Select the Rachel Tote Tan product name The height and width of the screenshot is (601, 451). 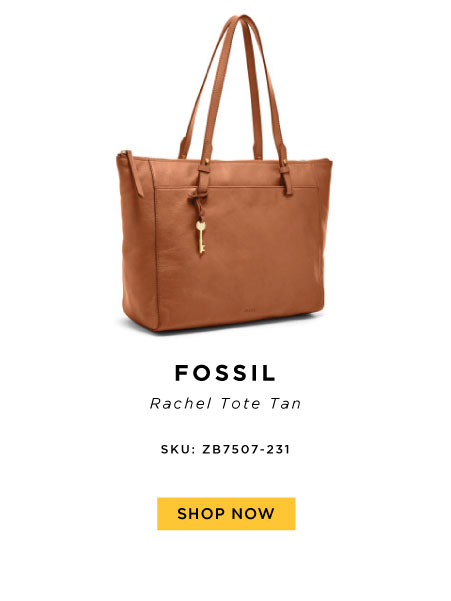pos(225,403)
